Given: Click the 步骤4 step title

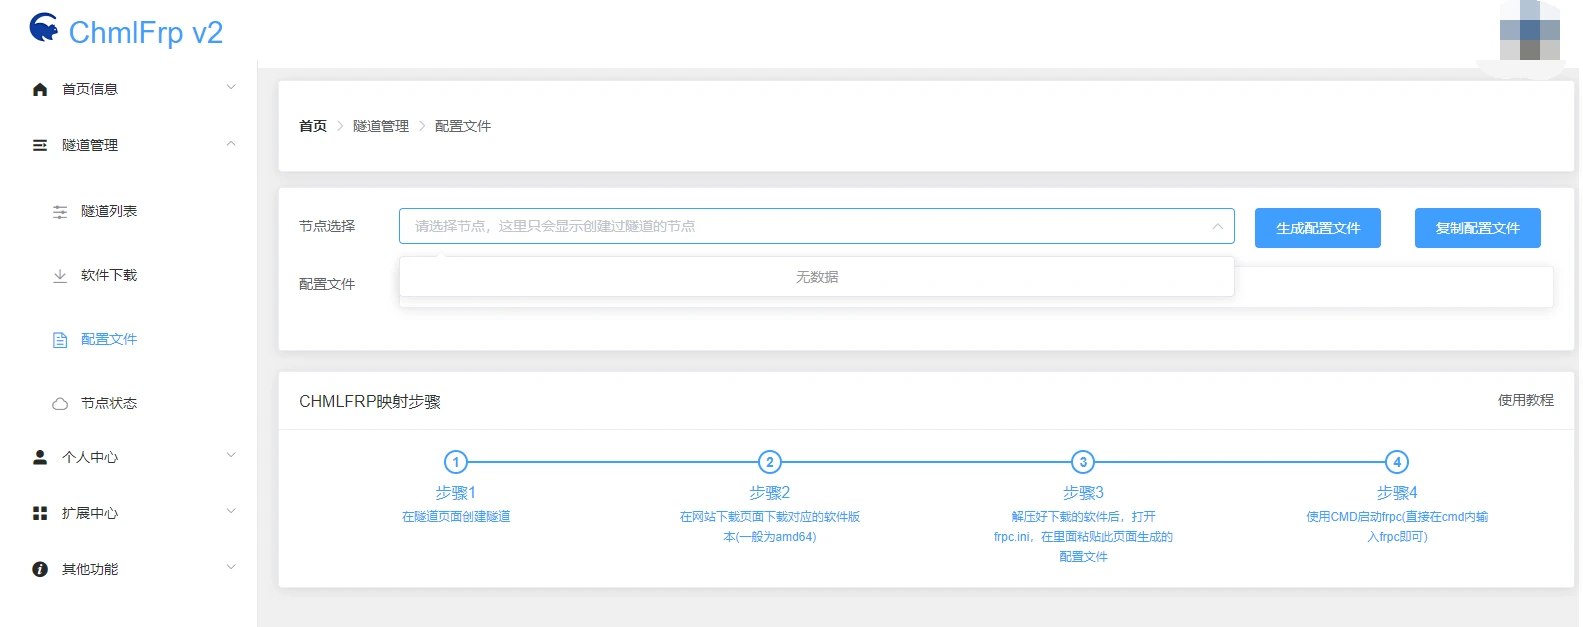Looking at the screenshot, I should point(1397,493).
